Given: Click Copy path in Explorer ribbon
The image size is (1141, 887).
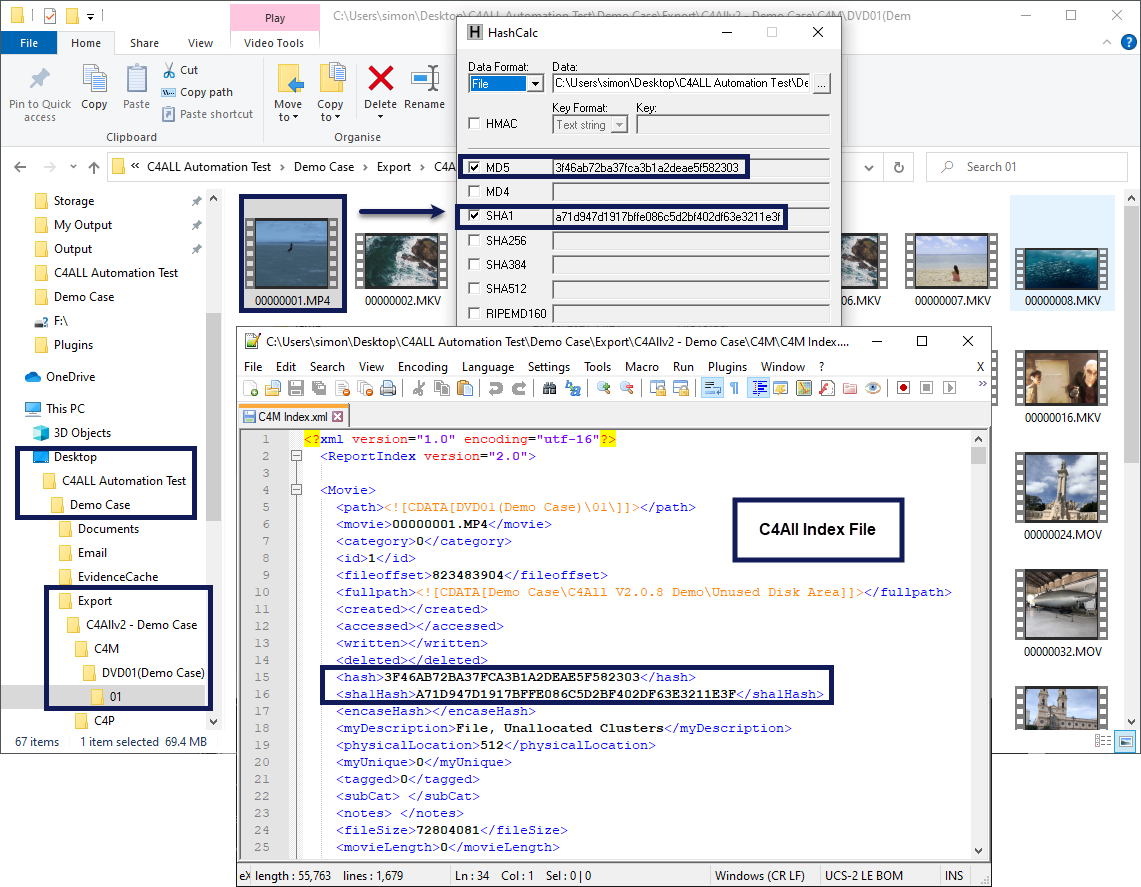Looking at the screenshot, I should click(197, 92).
